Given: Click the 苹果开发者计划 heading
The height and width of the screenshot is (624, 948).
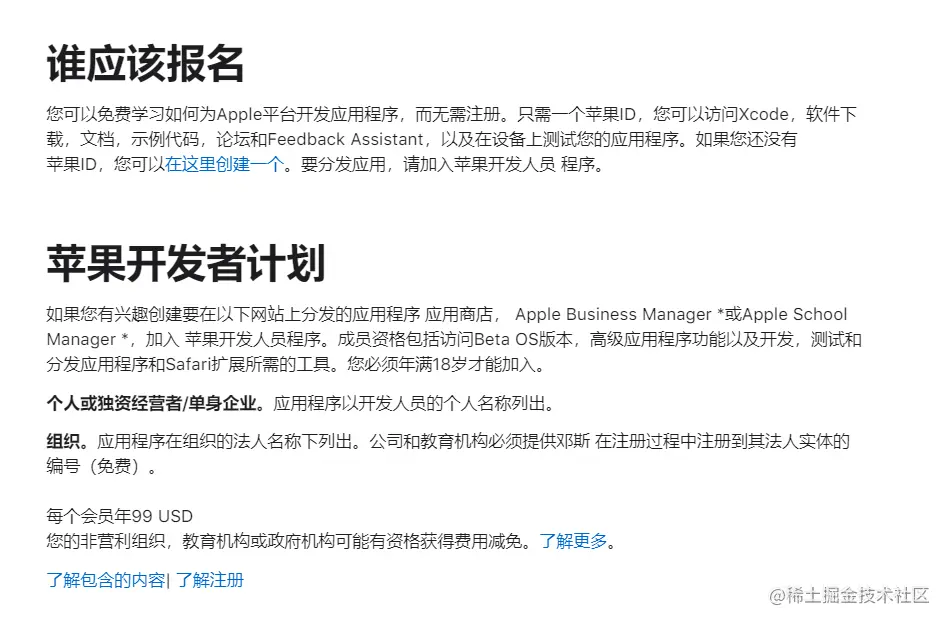Looking at the screenshot, I should click(x=186, y=263).
